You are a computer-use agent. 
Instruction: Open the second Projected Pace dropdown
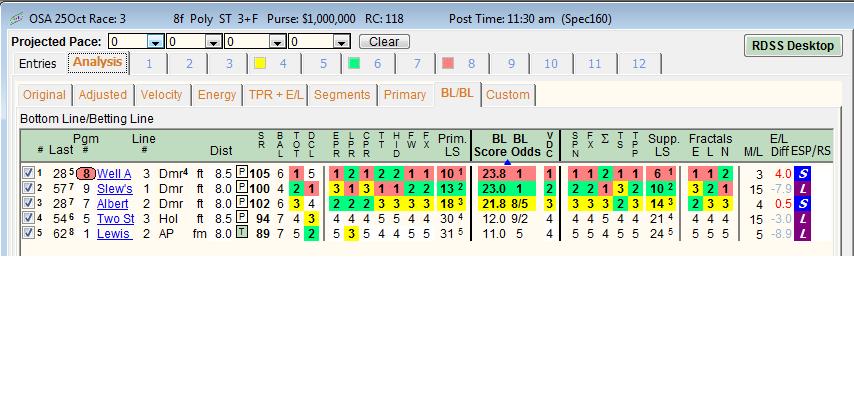(x=214, y=42)
